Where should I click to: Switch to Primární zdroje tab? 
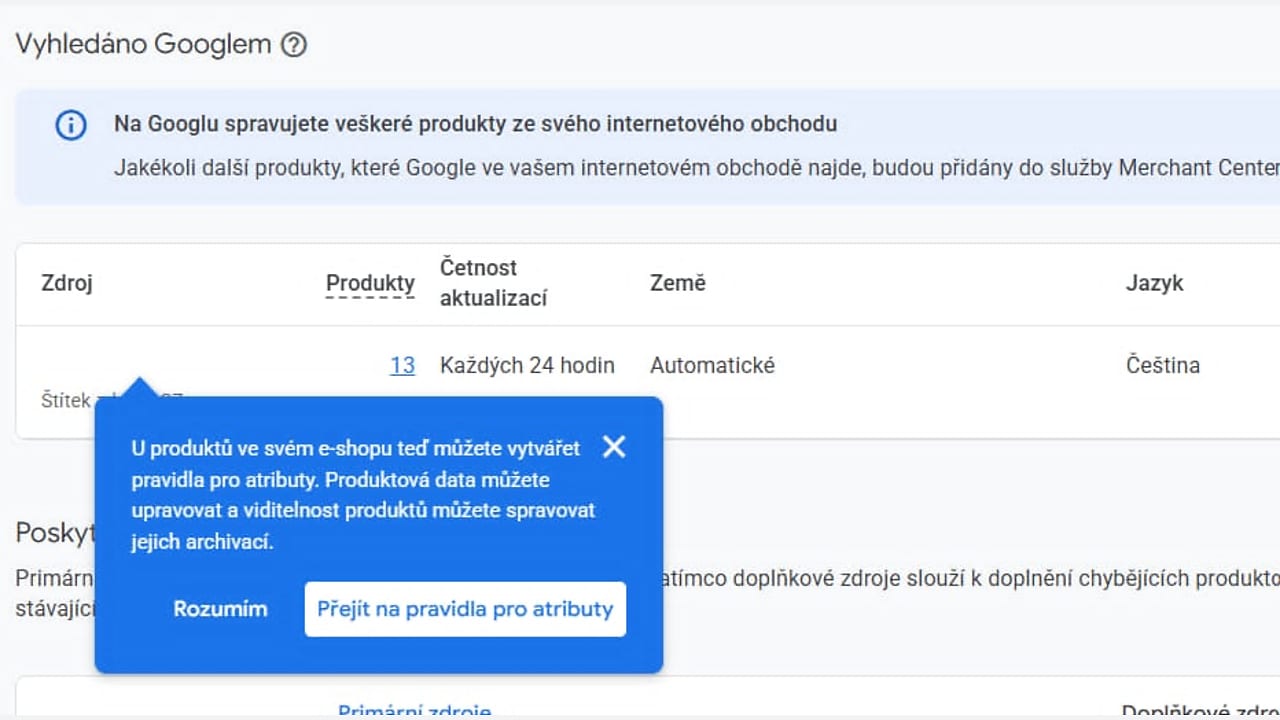(x=414, y=711)
